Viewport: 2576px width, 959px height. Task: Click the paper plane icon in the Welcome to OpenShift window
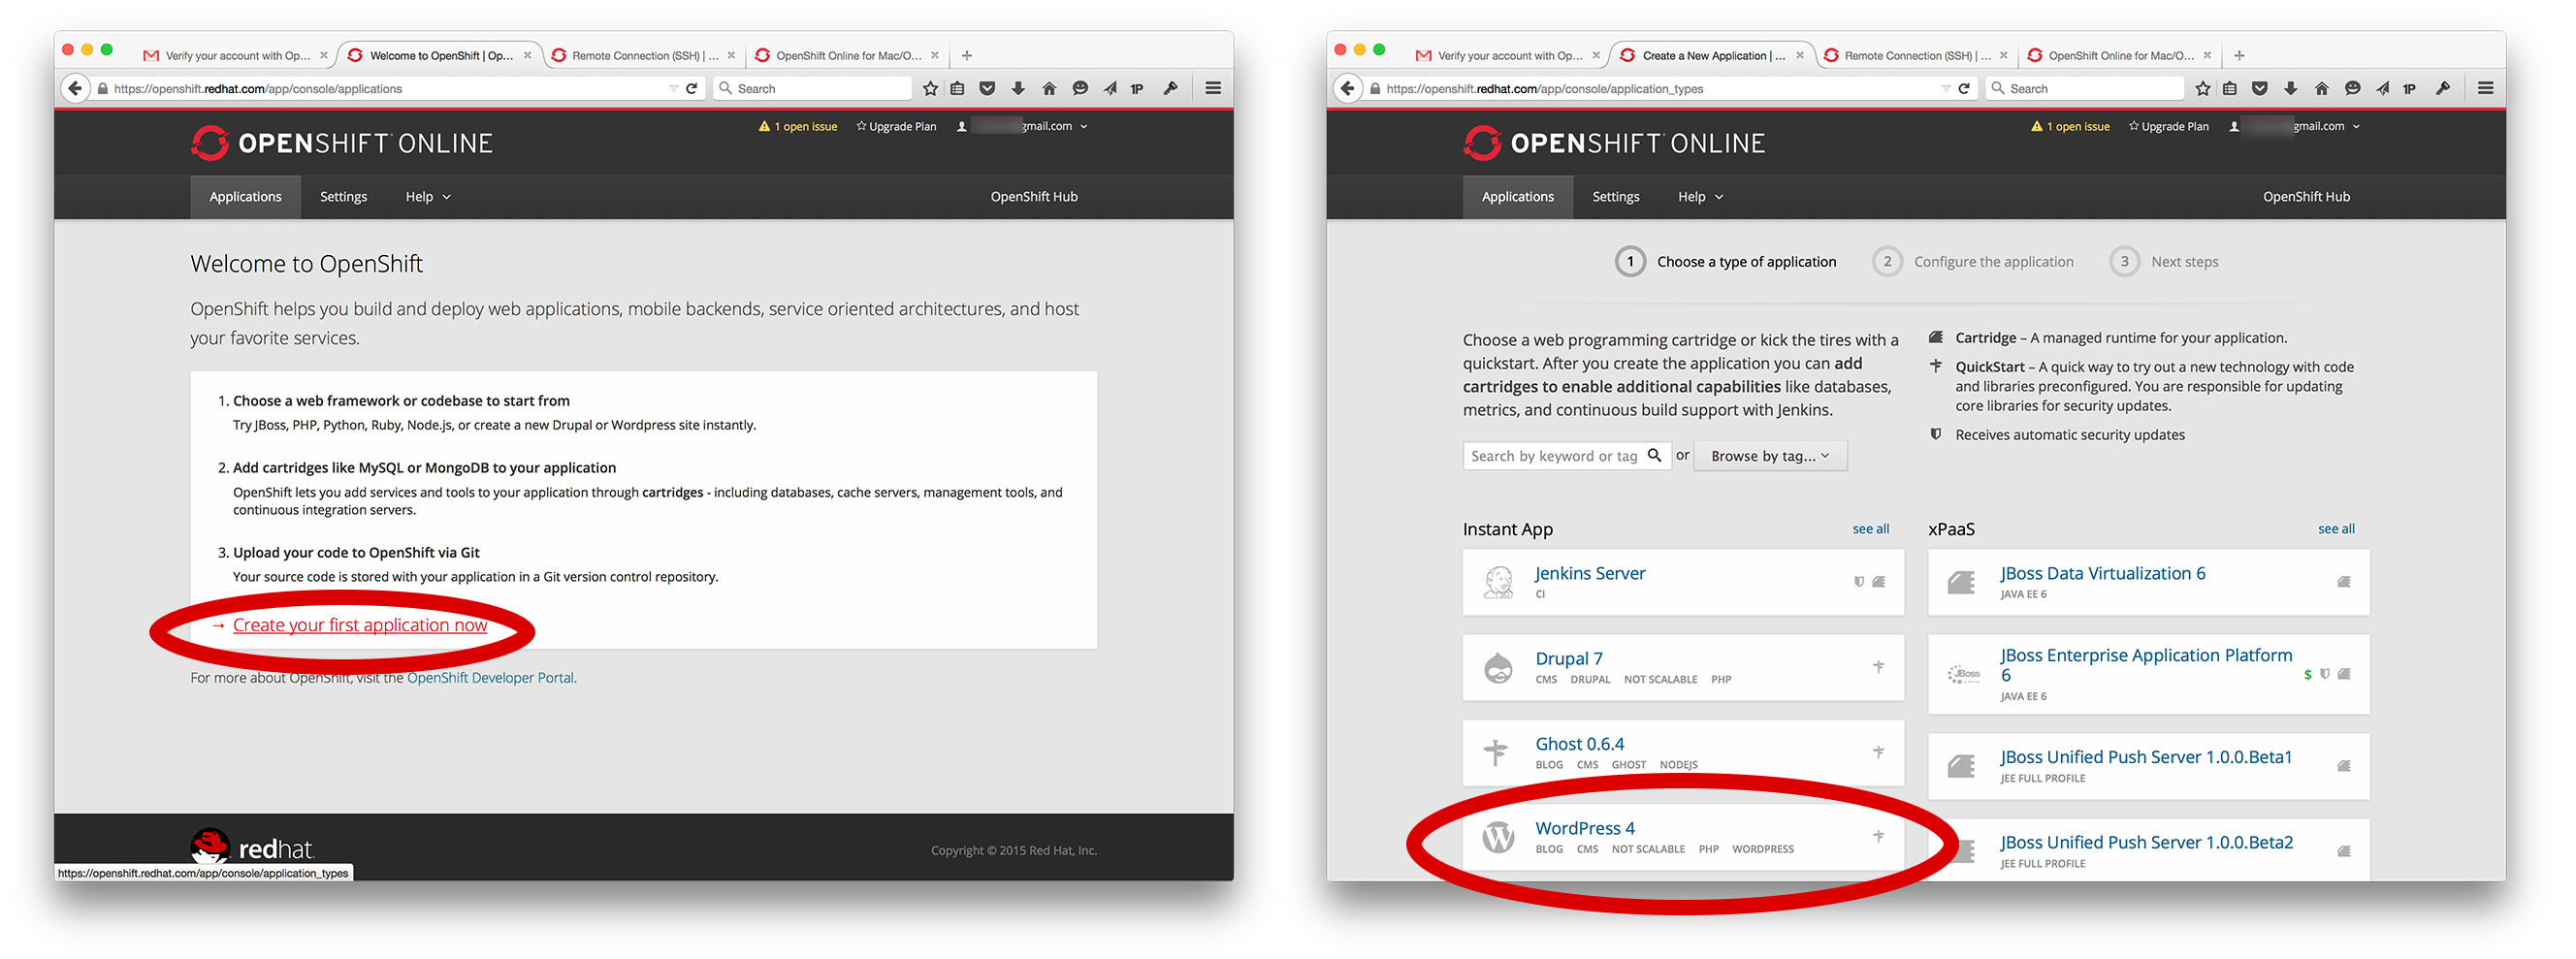click(x=1110, y=88)
